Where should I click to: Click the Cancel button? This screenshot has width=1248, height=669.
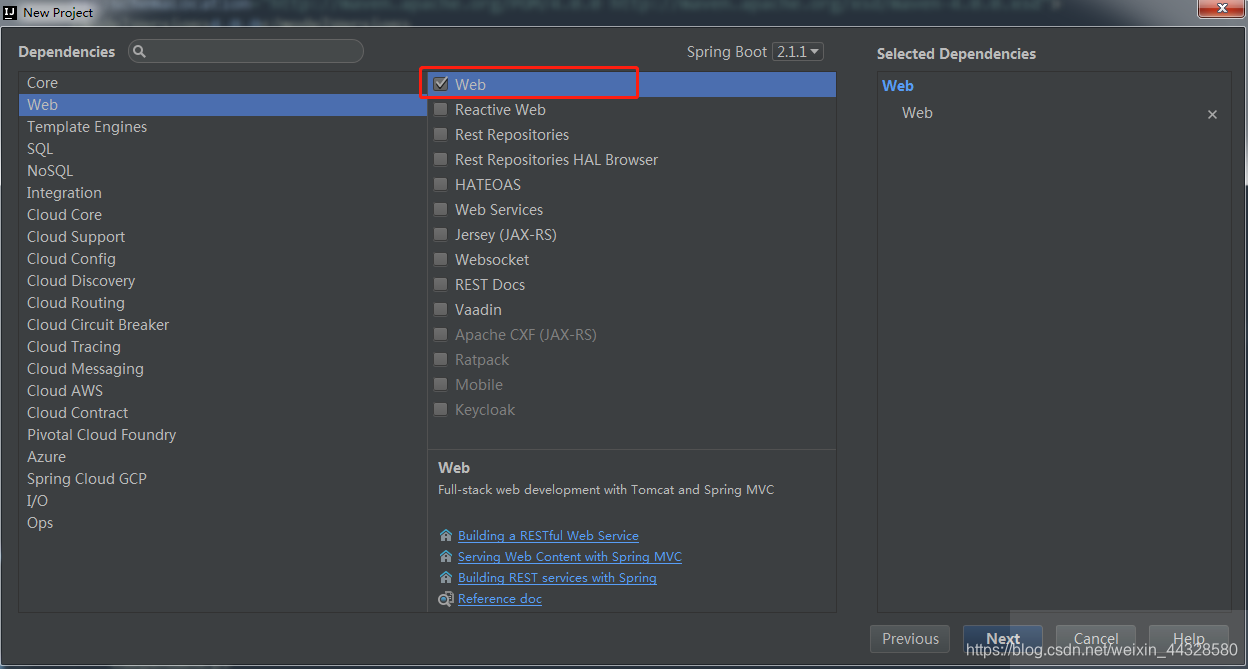pos(1096,639)
